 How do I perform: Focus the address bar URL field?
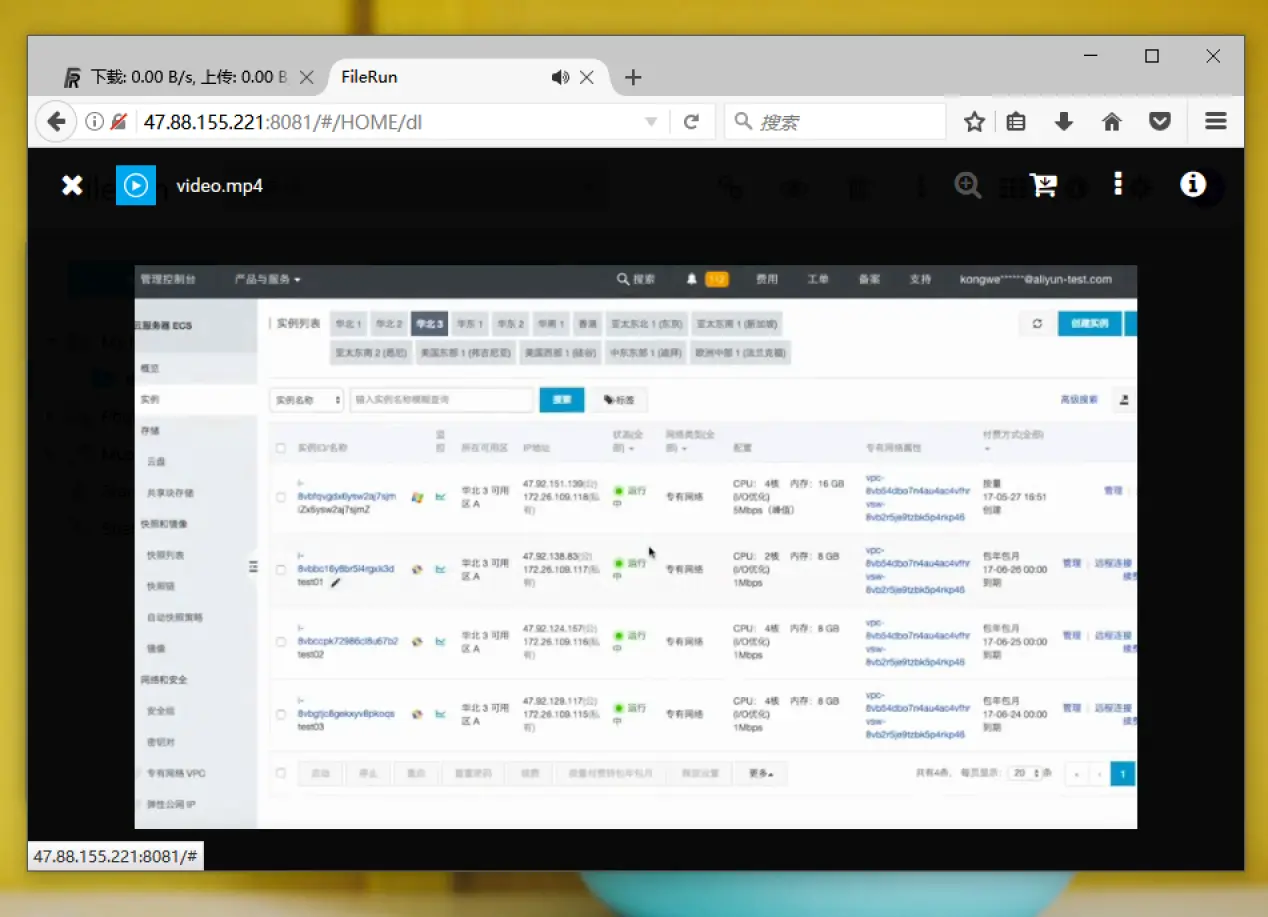pos(390,122)
